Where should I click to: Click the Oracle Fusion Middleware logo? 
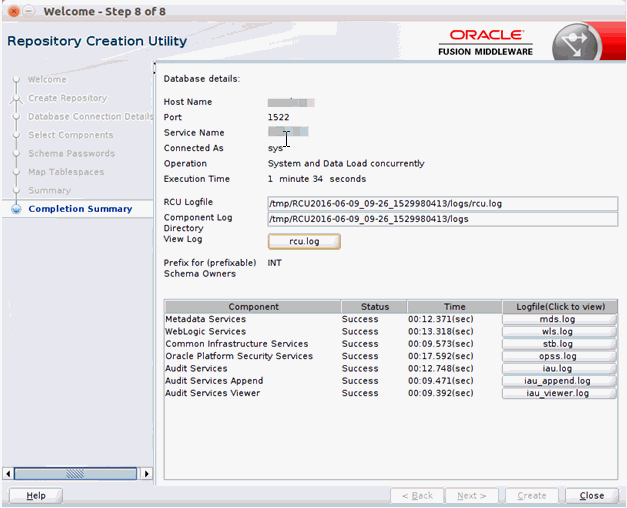pyautogui.click(x=486, y=43)
